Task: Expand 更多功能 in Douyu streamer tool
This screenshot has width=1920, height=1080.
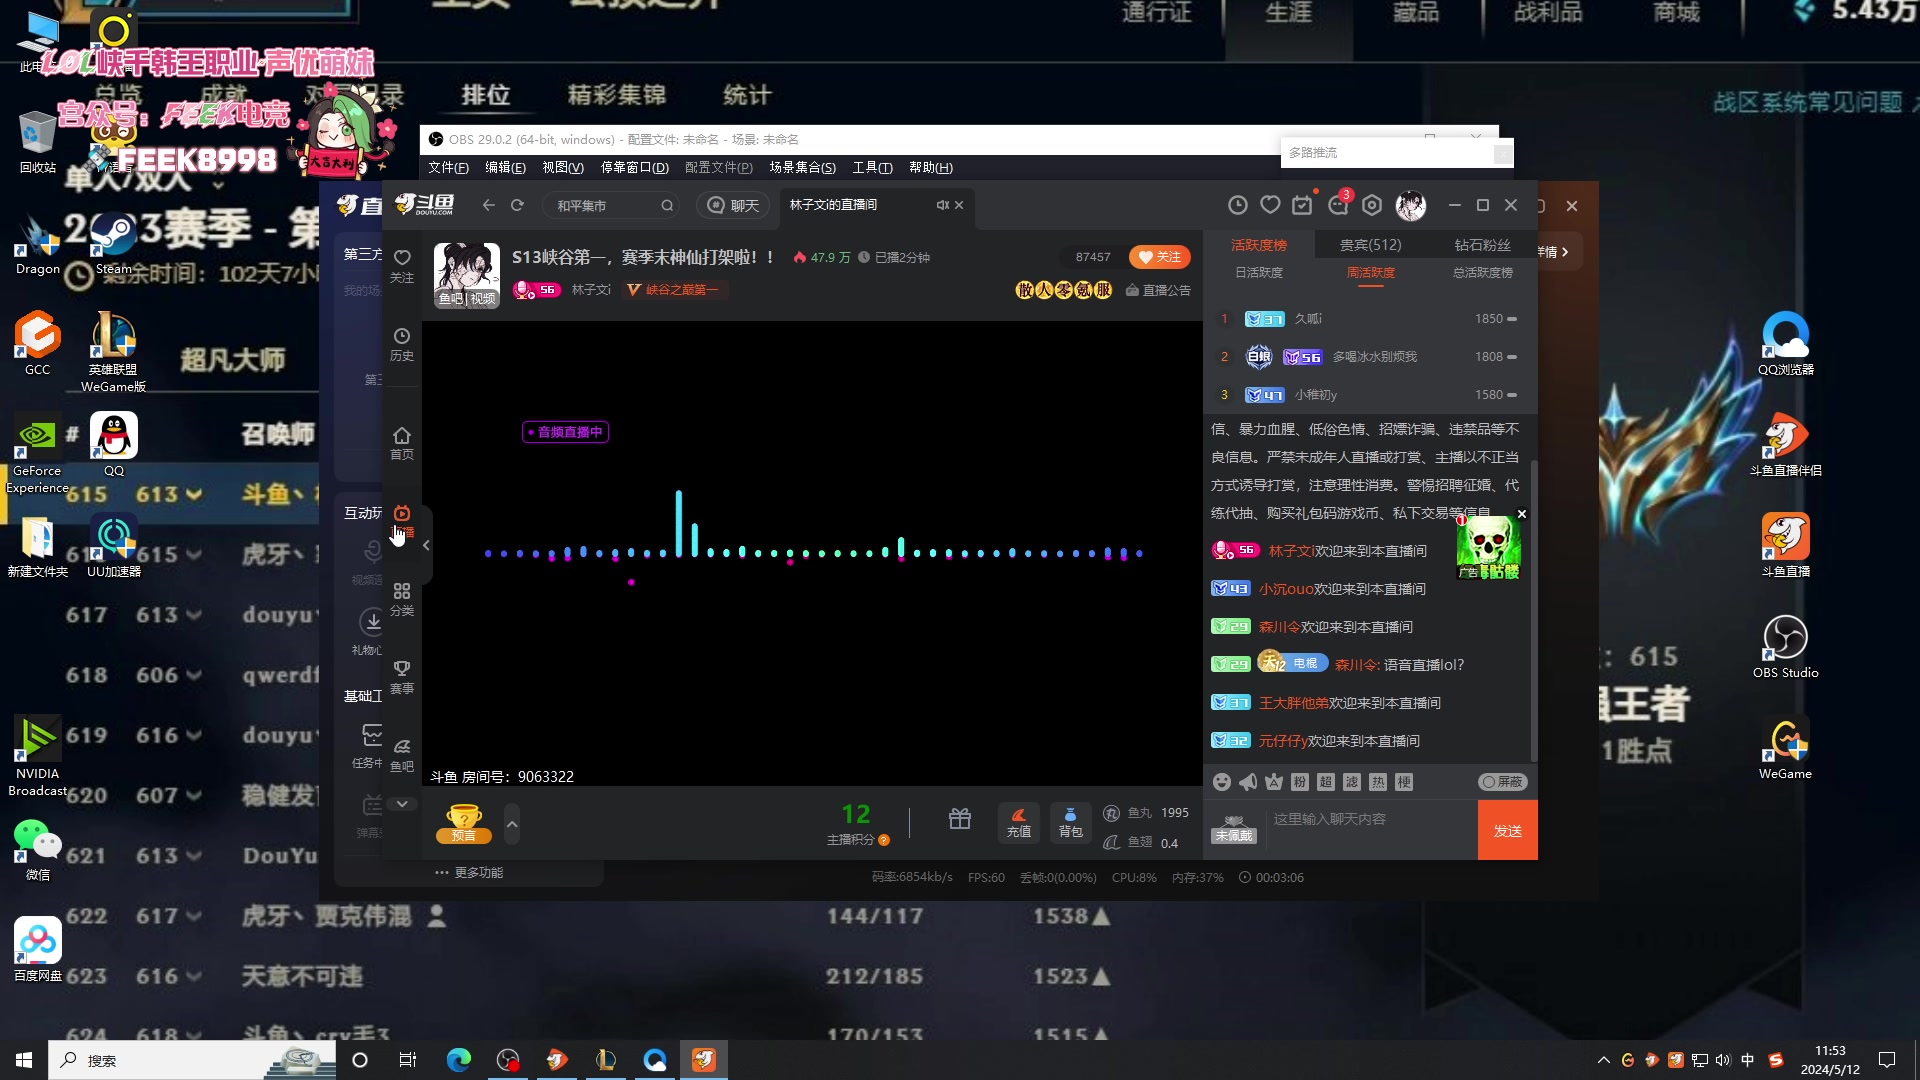Action: point(469,872)
